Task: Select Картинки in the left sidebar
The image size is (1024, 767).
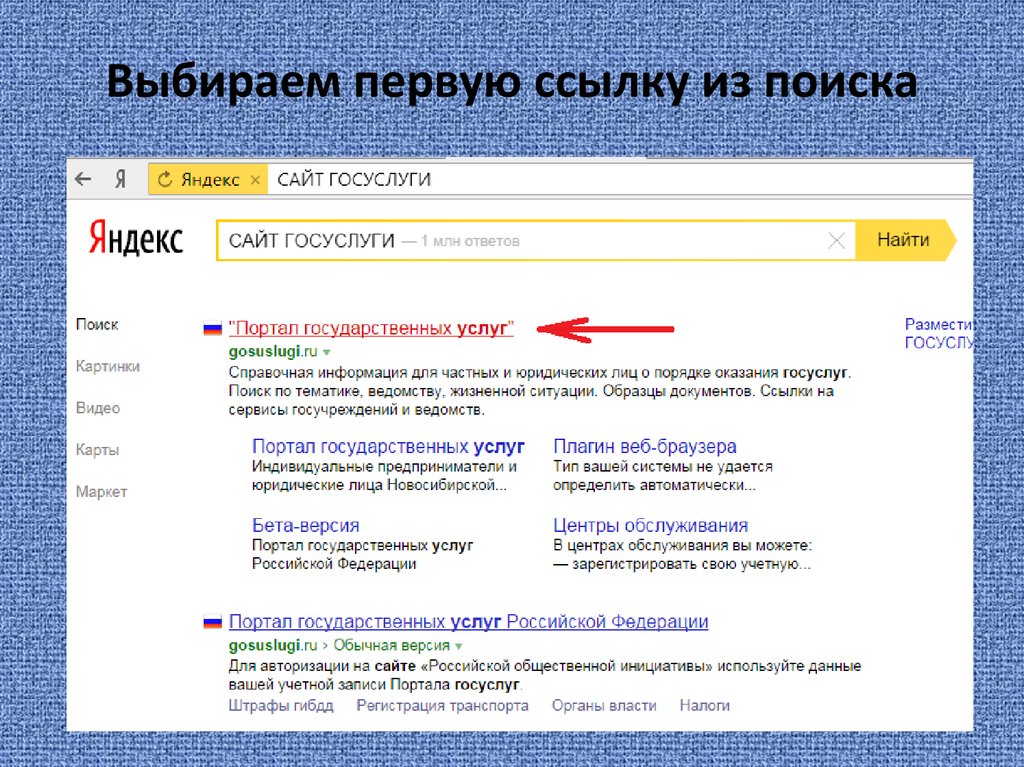Action: point(108,366)
